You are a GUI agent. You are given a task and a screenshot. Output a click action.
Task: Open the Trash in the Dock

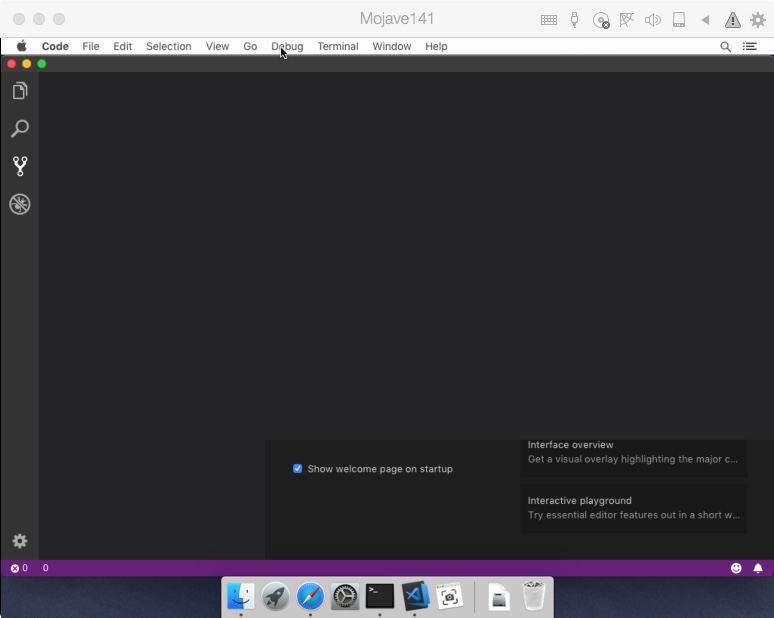coord(534,595)
